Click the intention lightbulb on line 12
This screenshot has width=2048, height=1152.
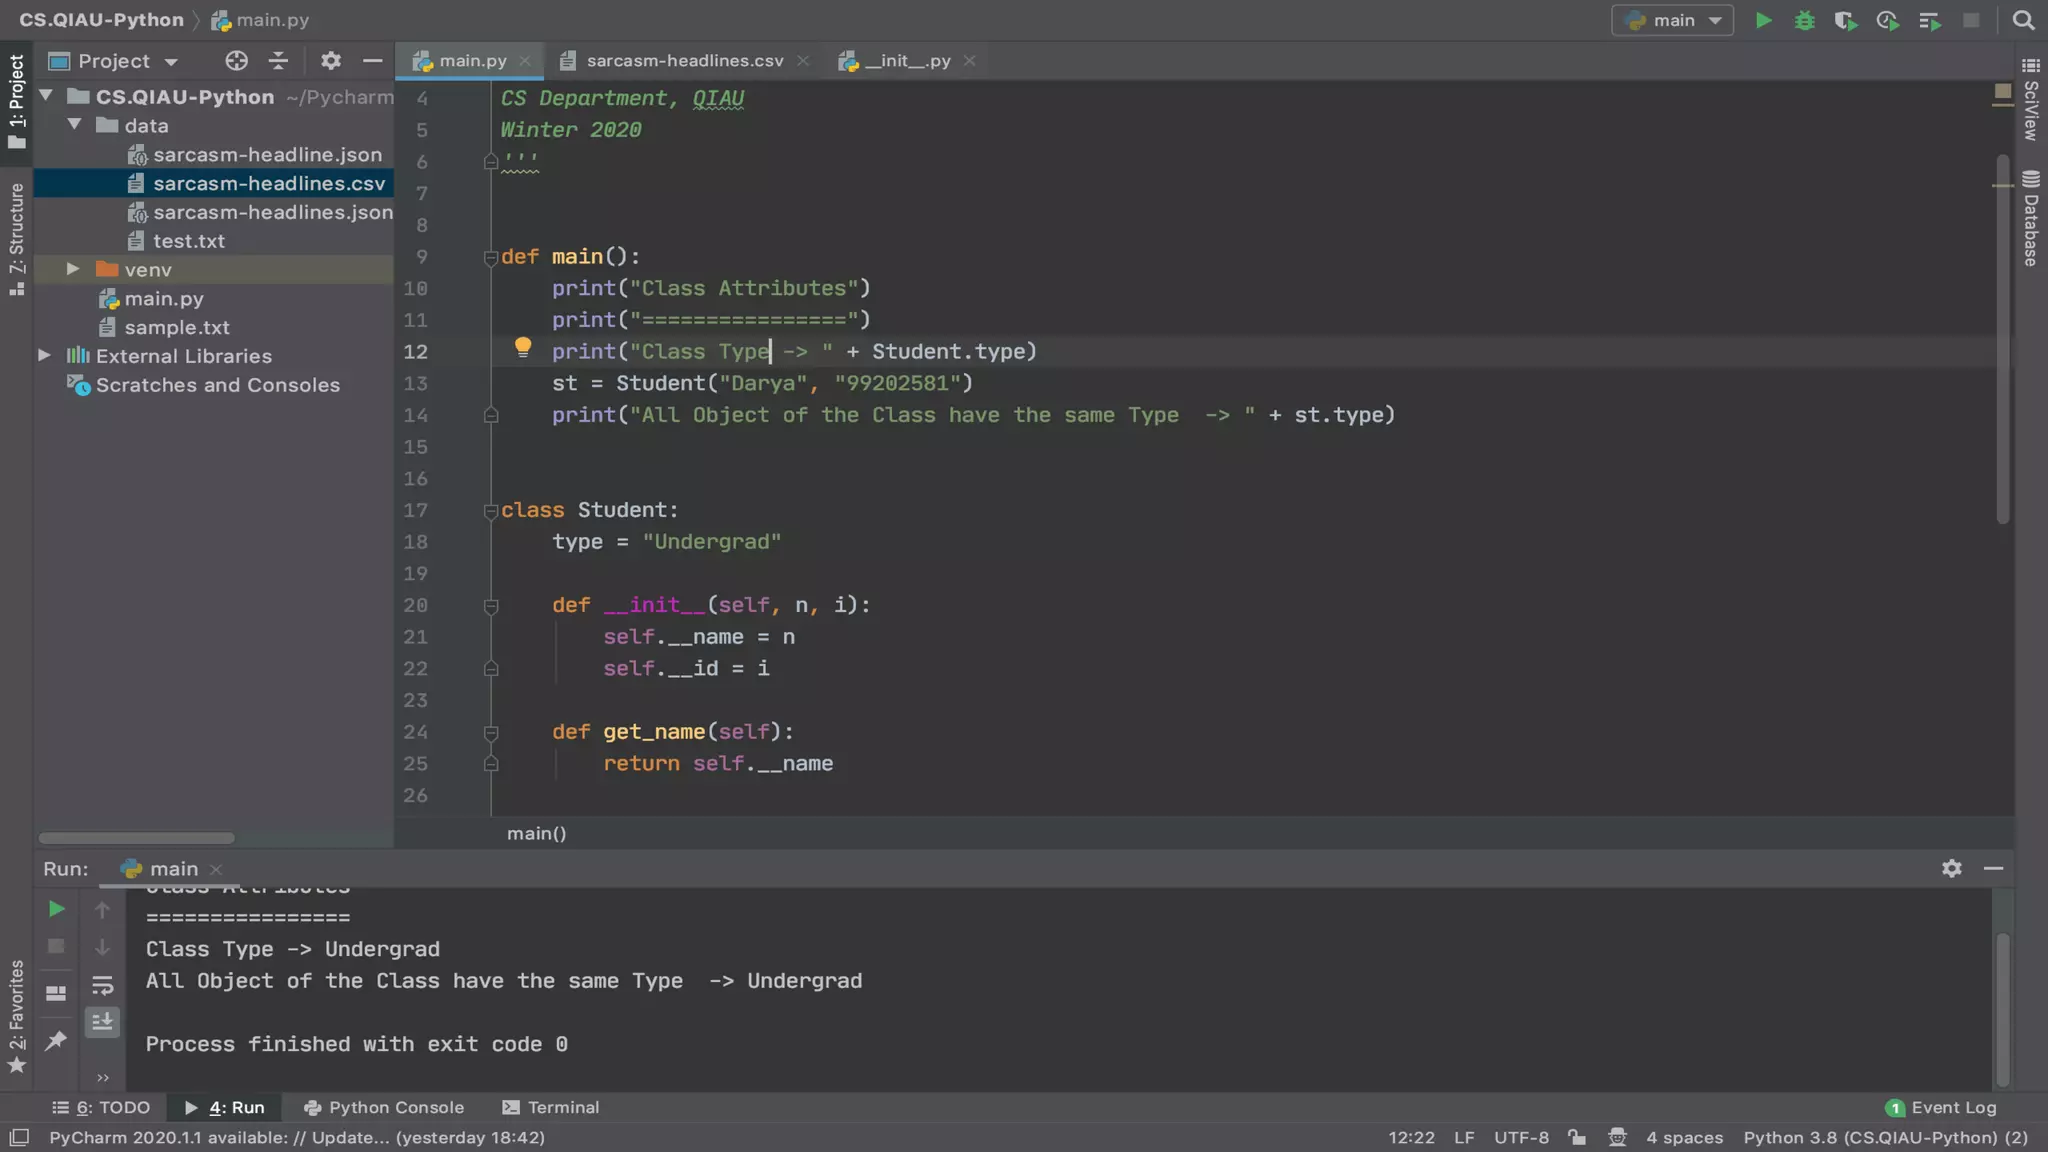(523, 347)
